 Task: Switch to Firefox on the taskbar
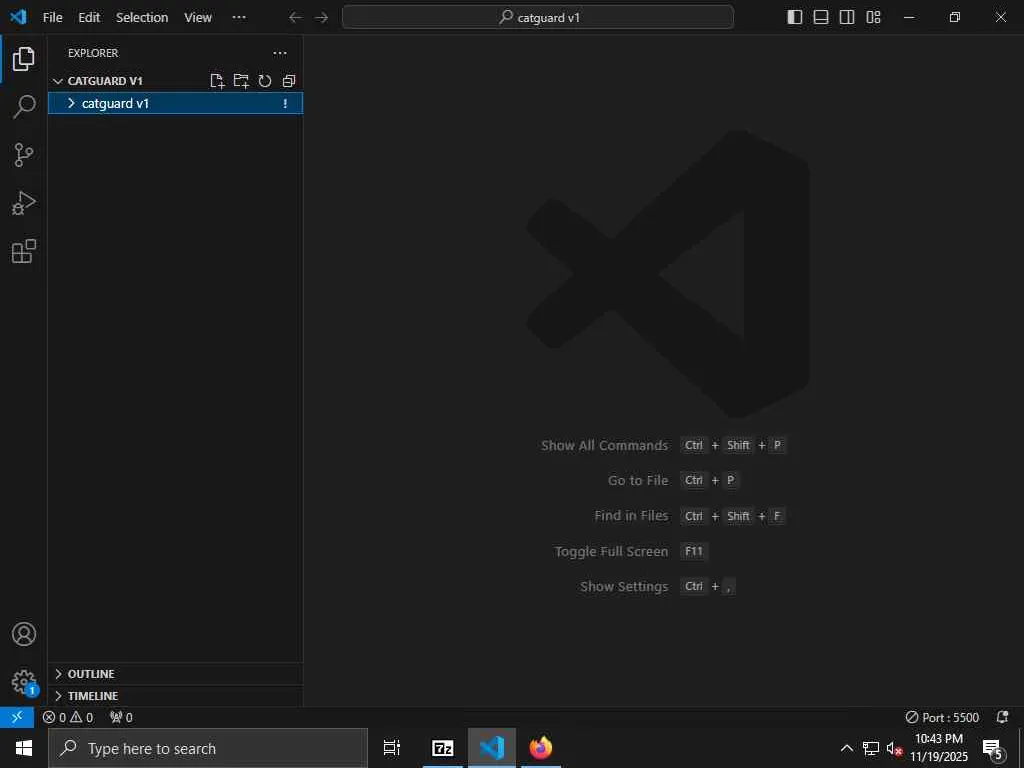(x=541, y=748)
